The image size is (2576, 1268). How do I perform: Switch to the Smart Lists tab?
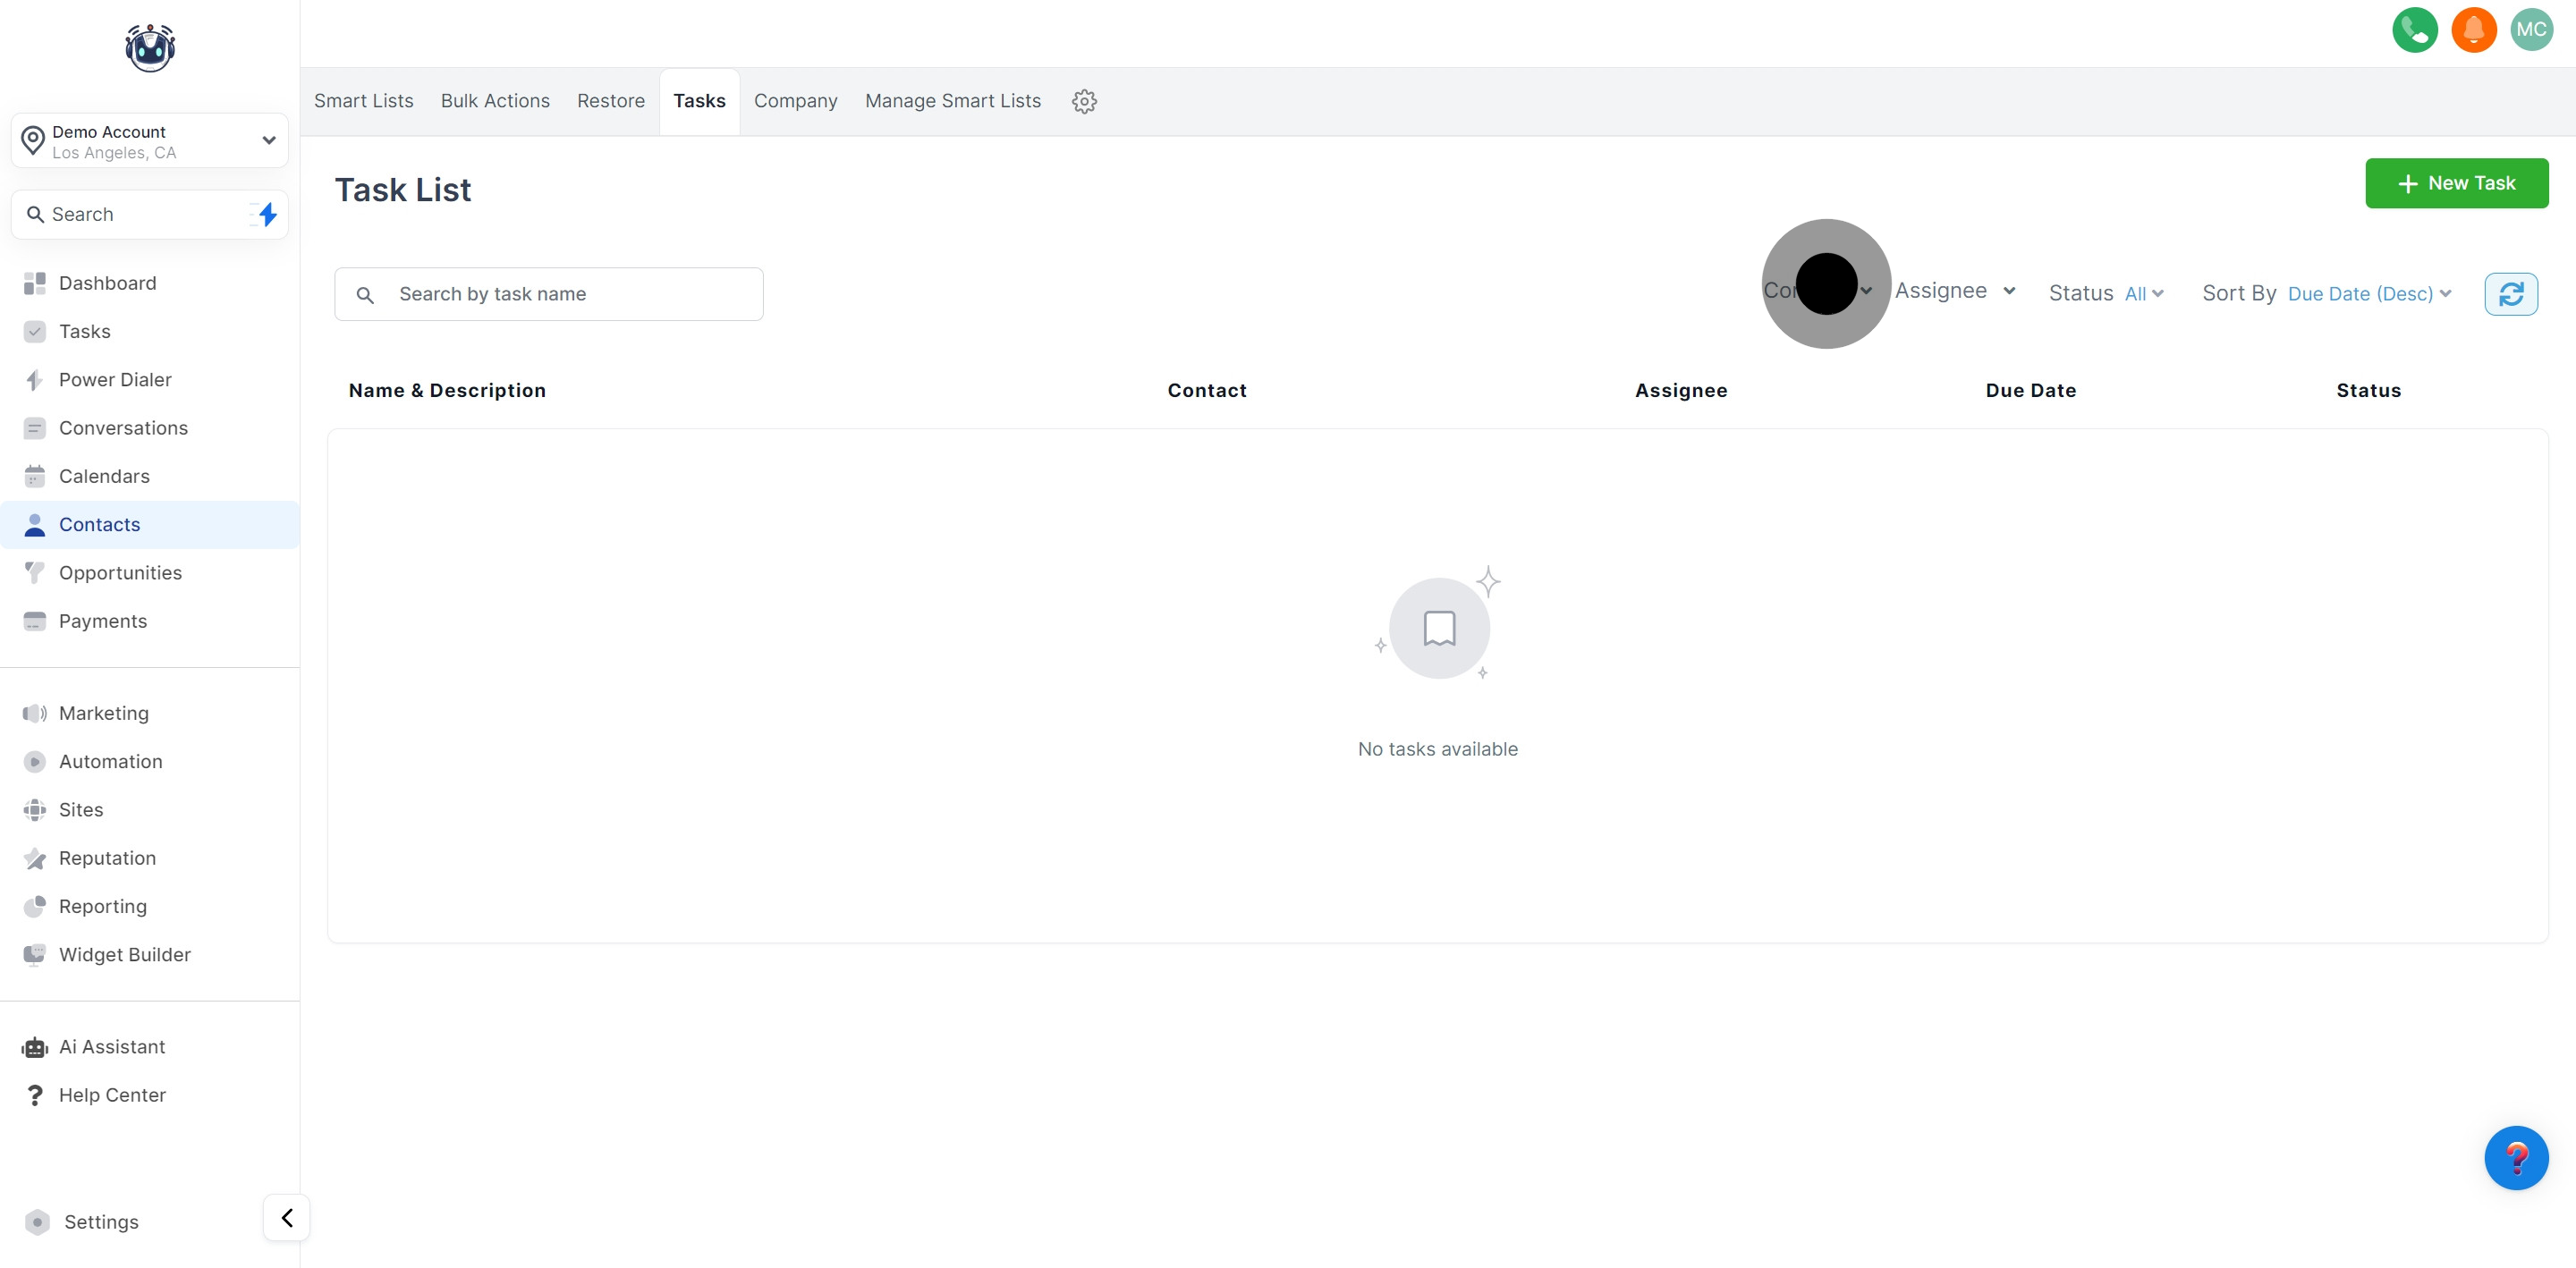click(363, 100)
